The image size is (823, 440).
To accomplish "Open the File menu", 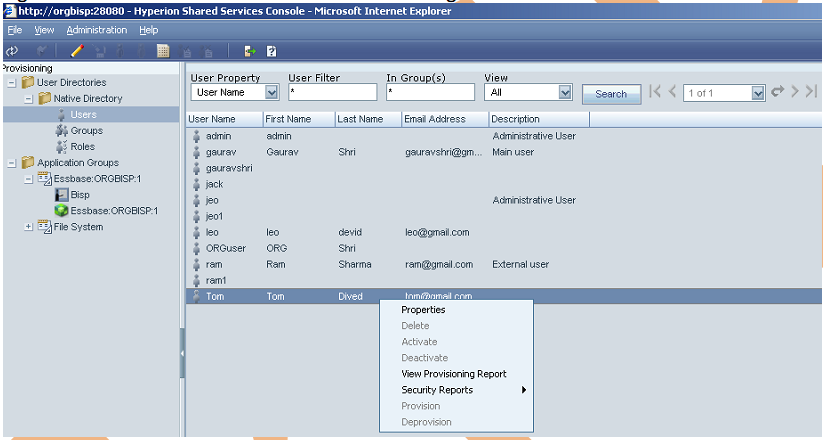I will (x=15, y=30).
